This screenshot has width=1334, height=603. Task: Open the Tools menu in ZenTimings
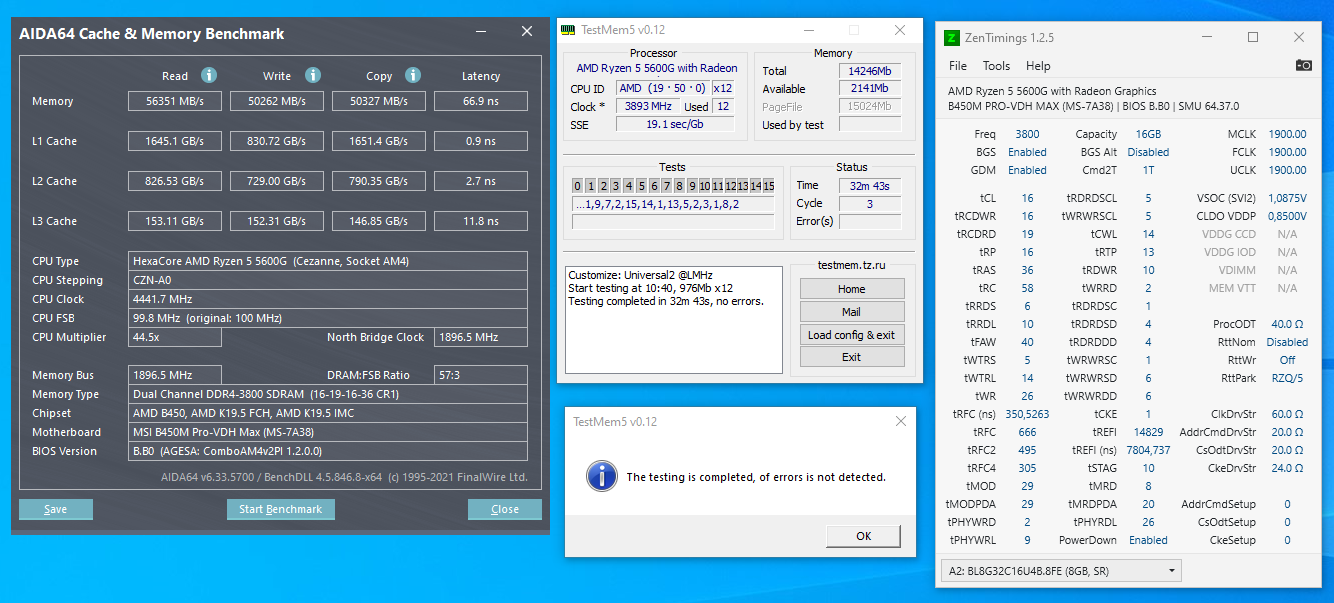point(996,66)
